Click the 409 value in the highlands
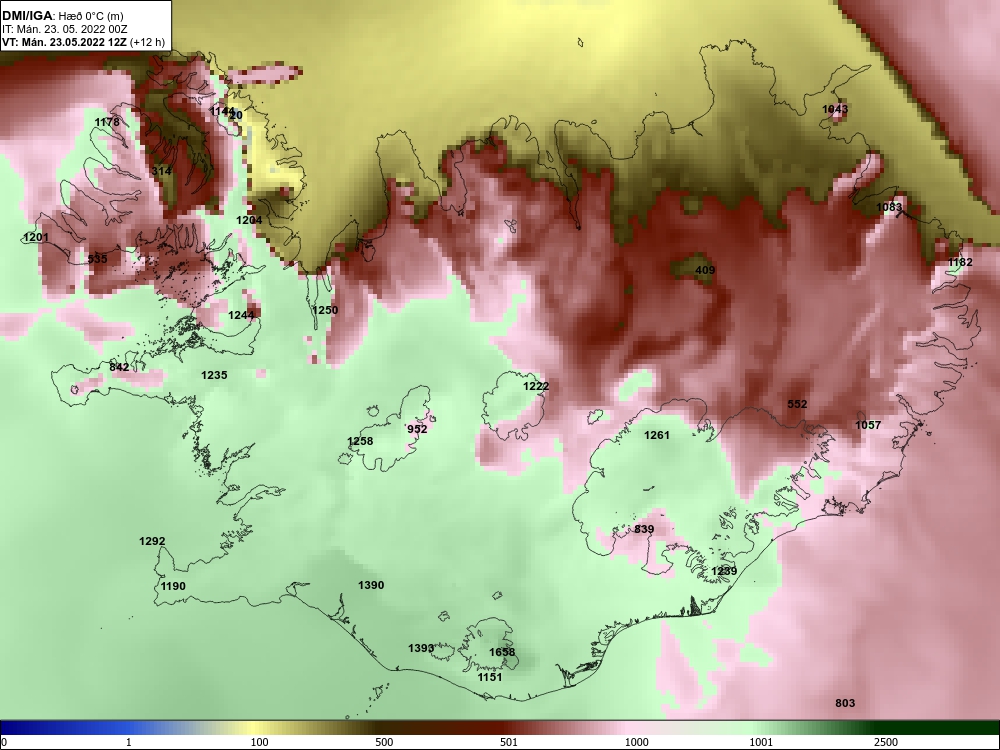The height and width of the screenshot is (750, 1000). 705,270
